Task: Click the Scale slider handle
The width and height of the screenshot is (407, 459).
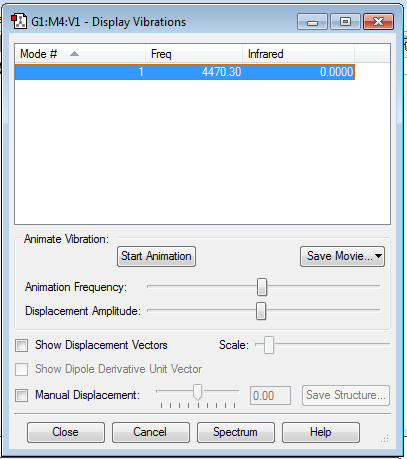Action: (x=269, y=345)
